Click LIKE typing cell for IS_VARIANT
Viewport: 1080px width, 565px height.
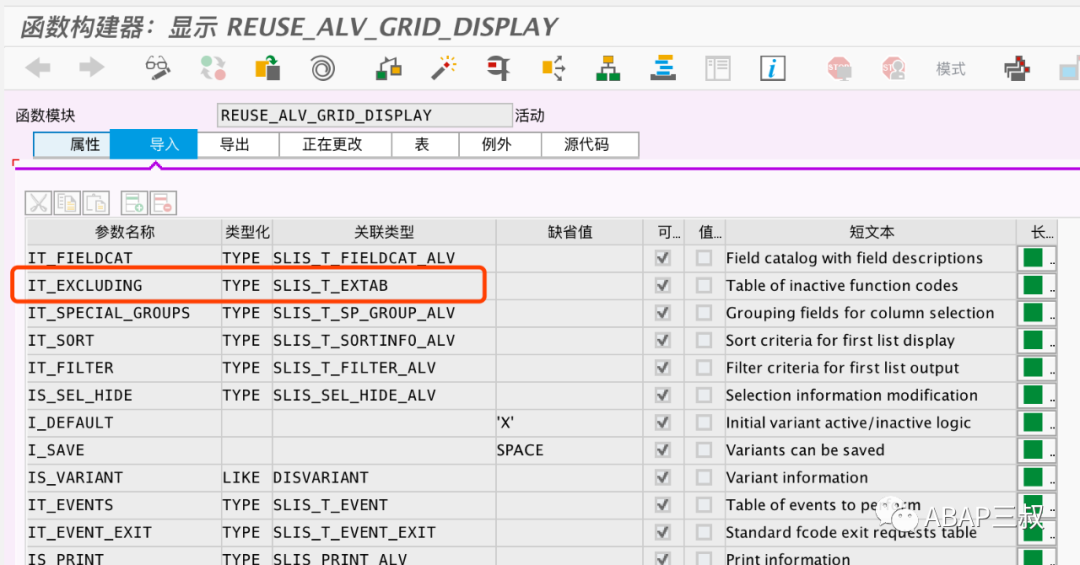(x=247, y=477)
